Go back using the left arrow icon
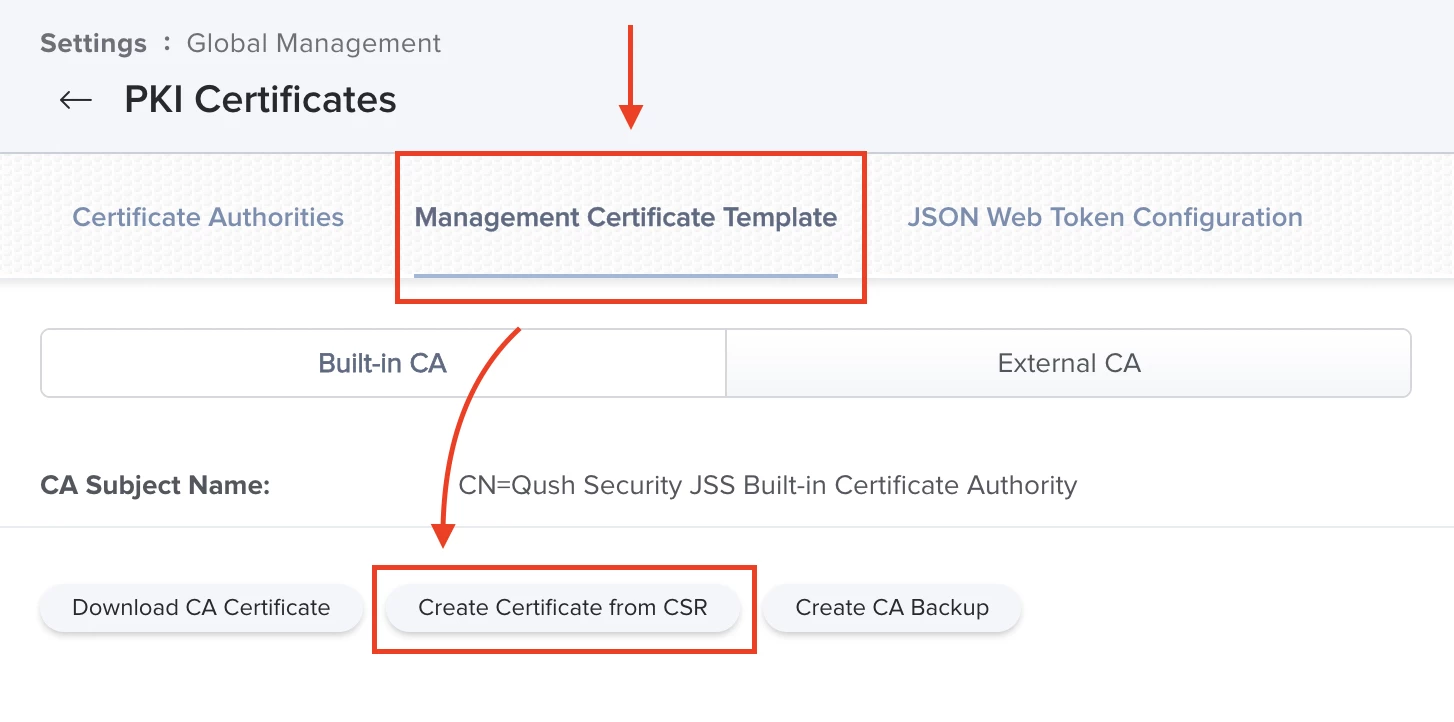This screenshot has height=722, width=1454. 76,100
